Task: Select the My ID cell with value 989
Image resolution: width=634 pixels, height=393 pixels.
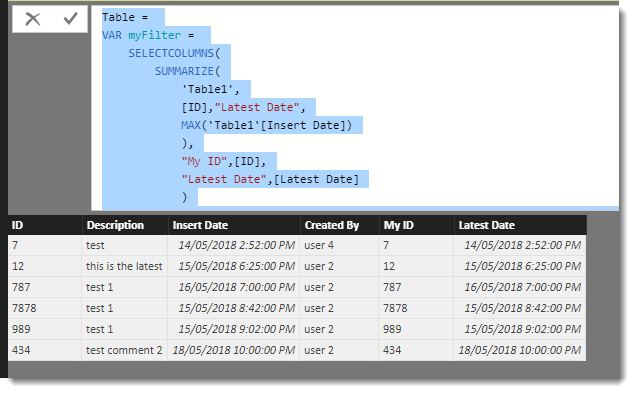Action: point(416,330)
